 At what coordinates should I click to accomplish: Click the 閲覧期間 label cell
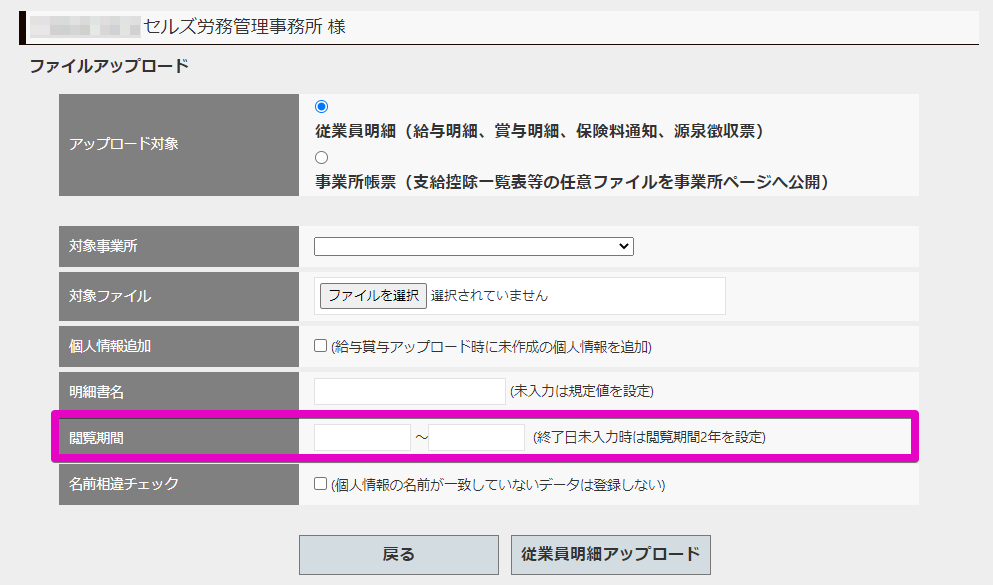179,437
